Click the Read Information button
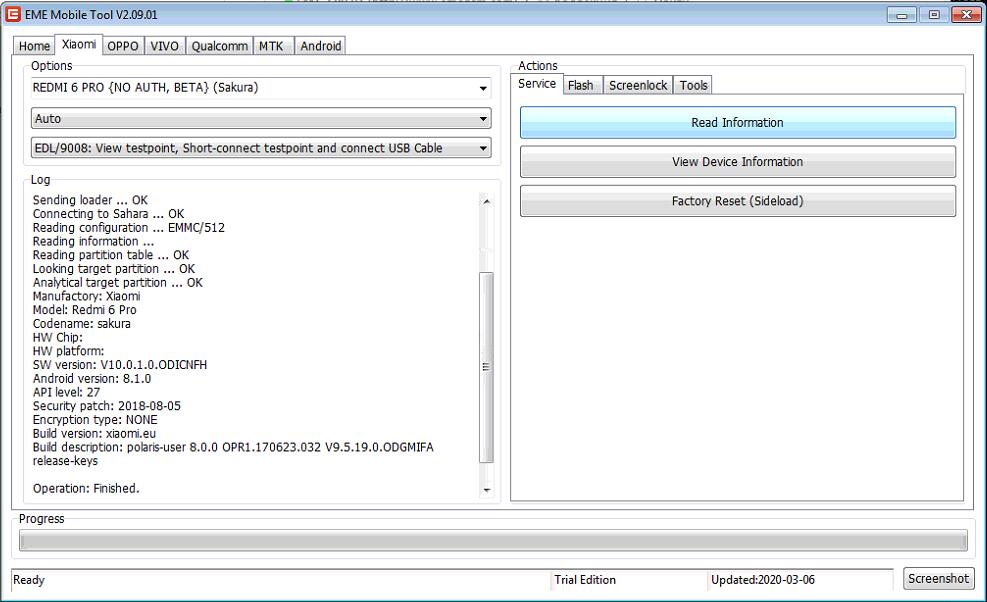Viewport: 987px width, 602px height. (x=737, y=123)
